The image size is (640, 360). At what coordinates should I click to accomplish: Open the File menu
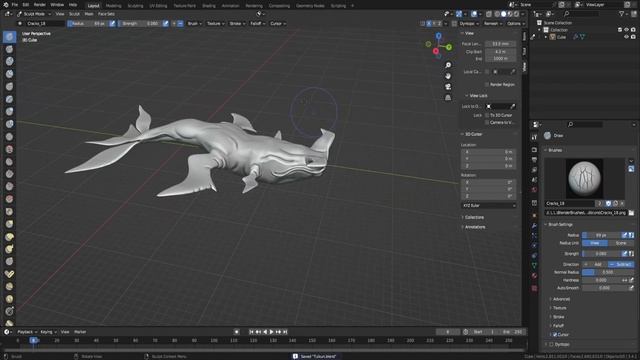(15, 5)
